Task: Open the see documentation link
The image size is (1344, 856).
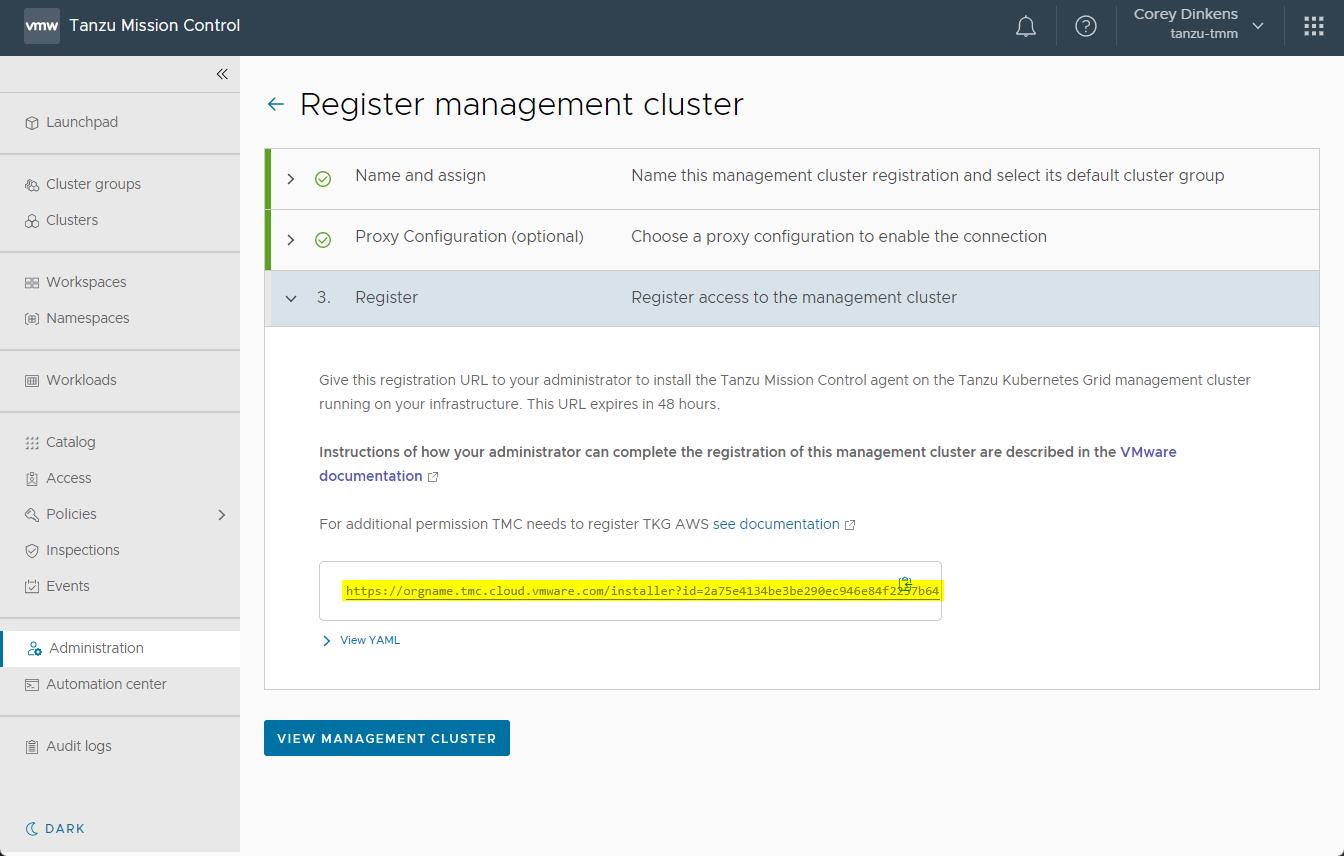Action: click(x=776, y=524)
